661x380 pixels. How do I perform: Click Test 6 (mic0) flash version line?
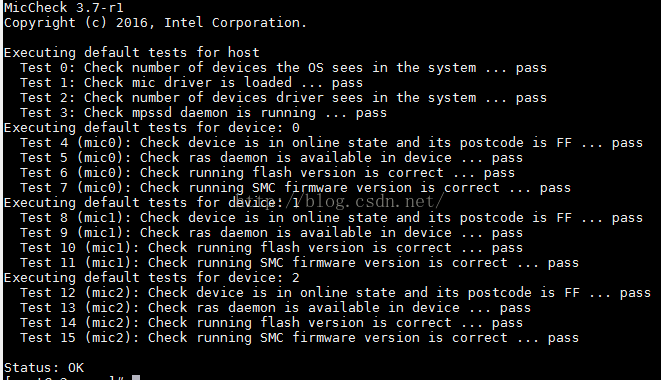(x=267, y=173)
